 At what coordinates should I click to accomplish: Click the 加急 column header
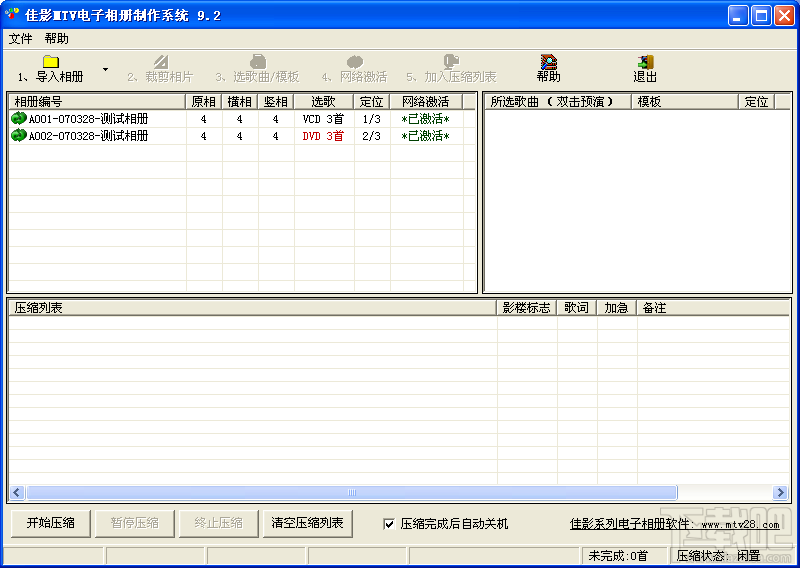click(616, 308)
